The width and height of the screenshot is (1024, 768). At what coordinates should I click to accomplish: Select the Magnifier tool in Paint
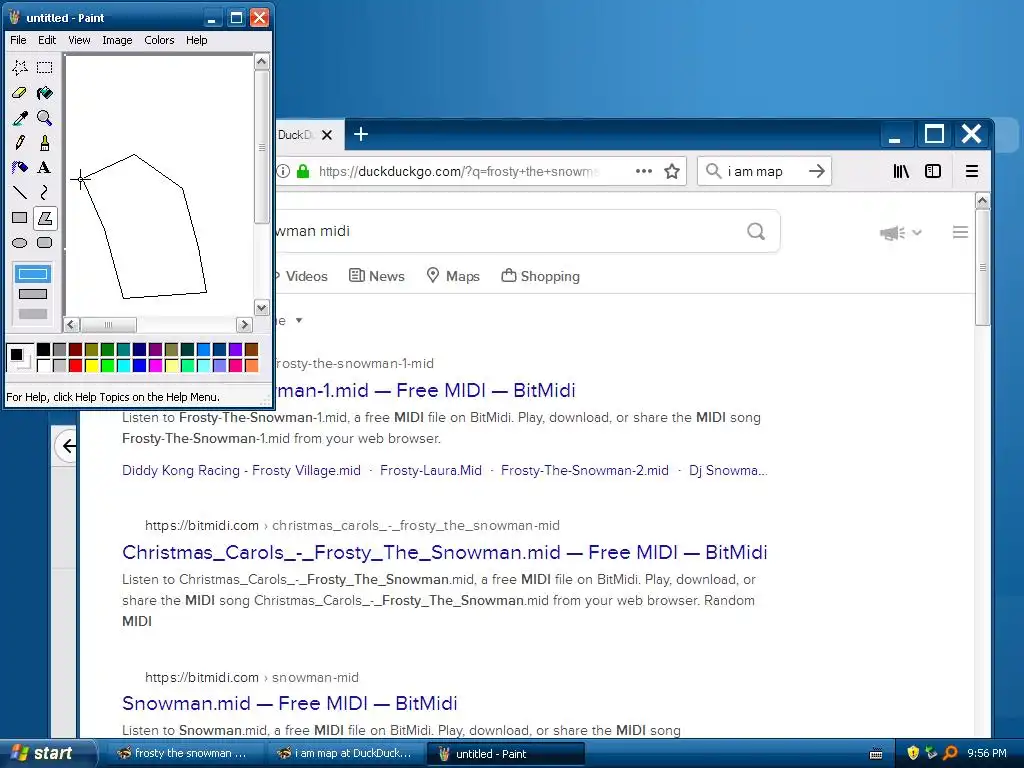point(44,118)
